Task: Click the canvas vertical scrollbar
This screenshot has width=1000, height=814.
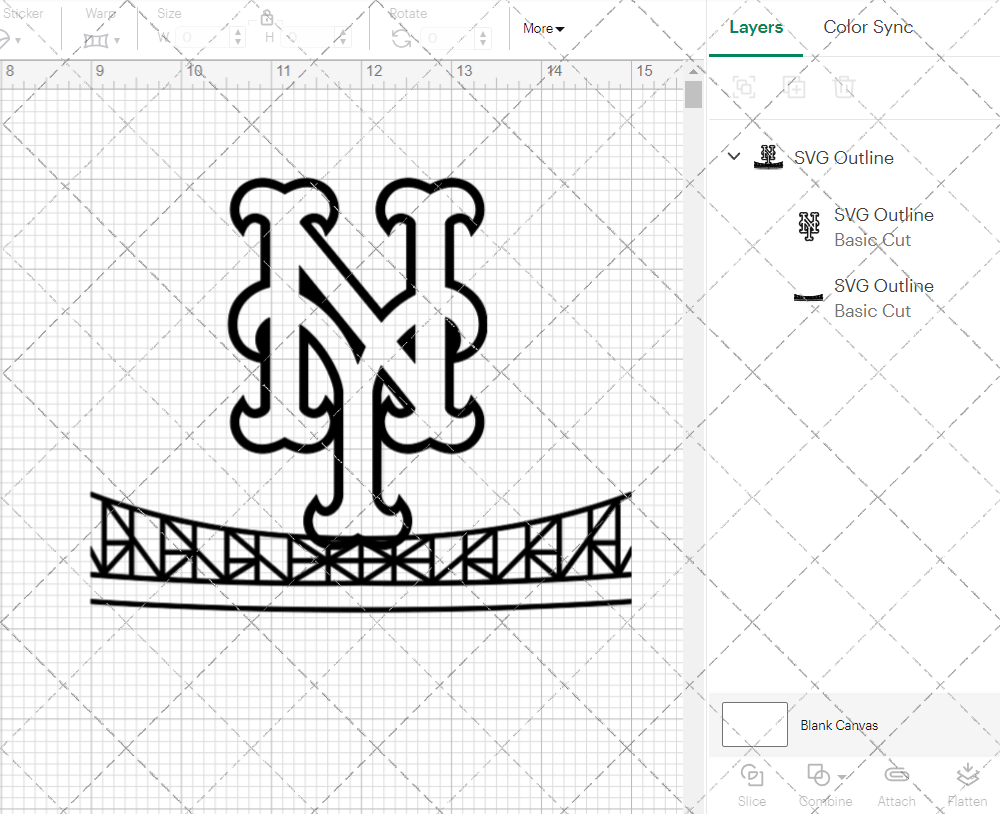Action: [x=693, y=95]
